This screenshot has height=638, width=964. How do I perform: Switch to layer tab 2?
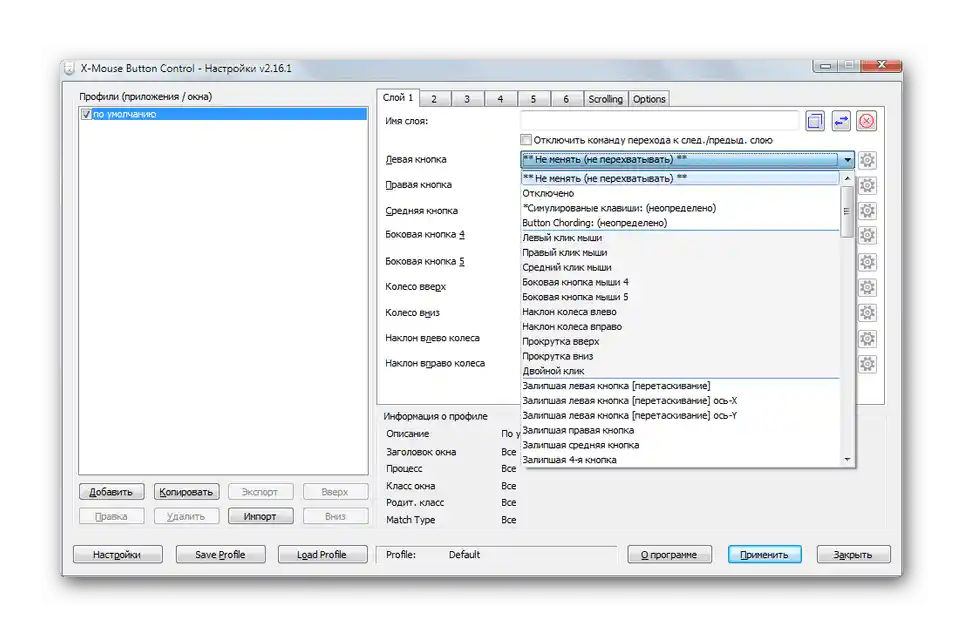(x=434, y=99)
